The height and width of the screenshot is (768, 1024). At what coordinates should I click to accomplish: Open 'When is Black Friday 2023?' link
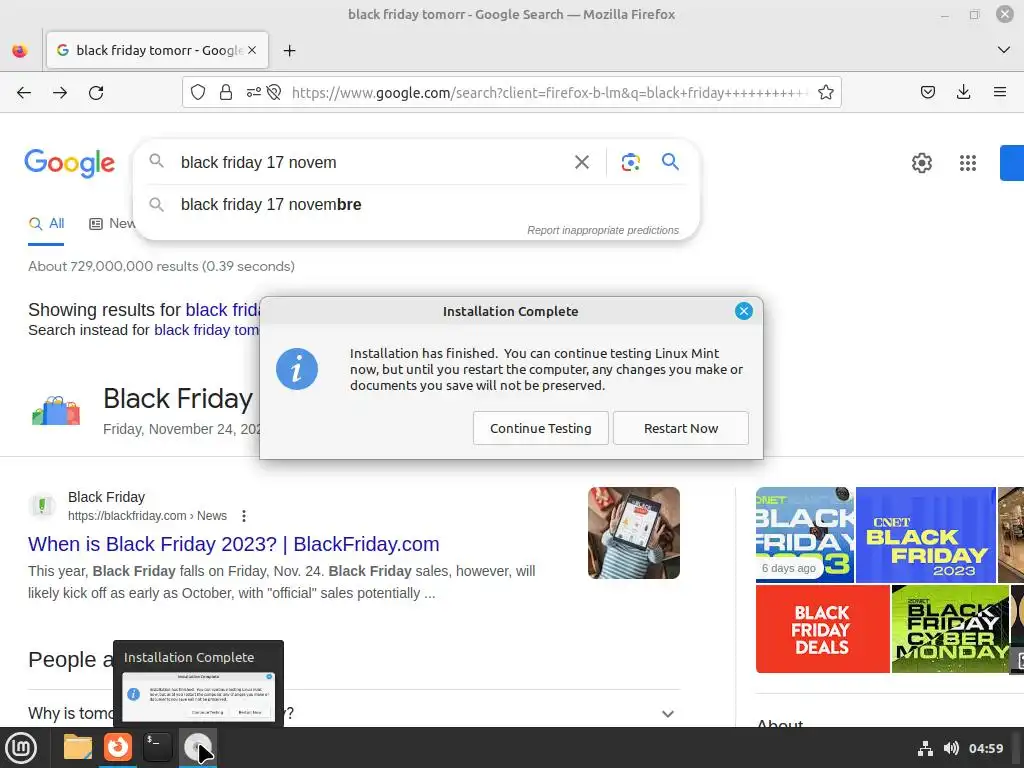pyautogui.click(x=234, y=544)
